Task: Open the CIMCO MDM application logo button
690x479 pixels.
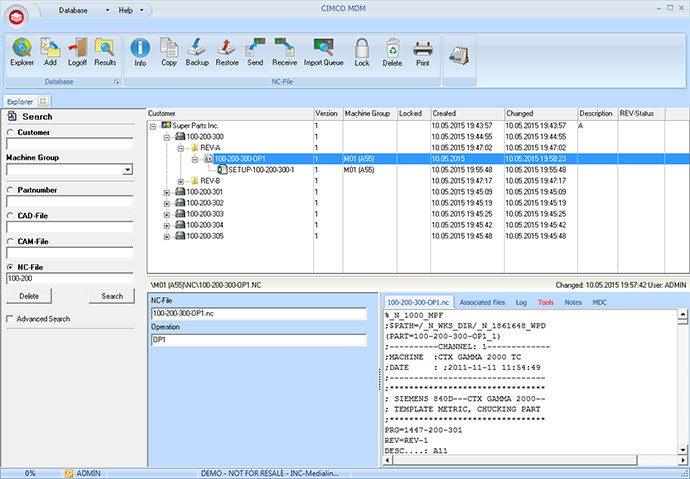Action: 17,17
